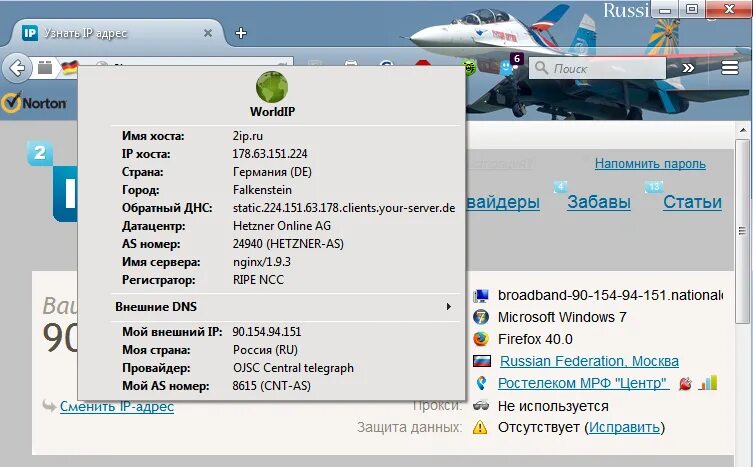Viewport: 753px width, 467px height.
Task: Click the Russian flag icon
Action: tap(482, 361)
